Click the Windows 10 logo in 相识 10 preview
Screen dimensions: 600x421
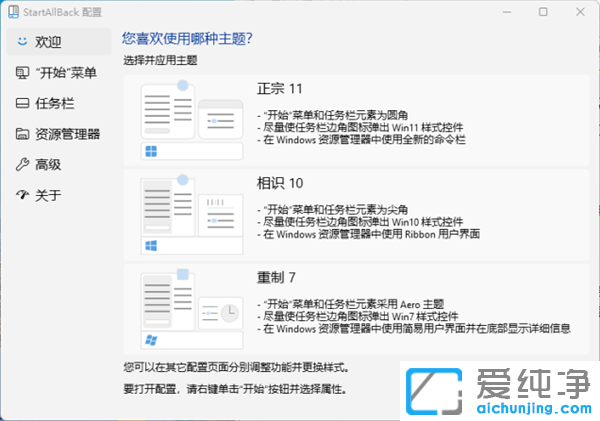[151, 244]
